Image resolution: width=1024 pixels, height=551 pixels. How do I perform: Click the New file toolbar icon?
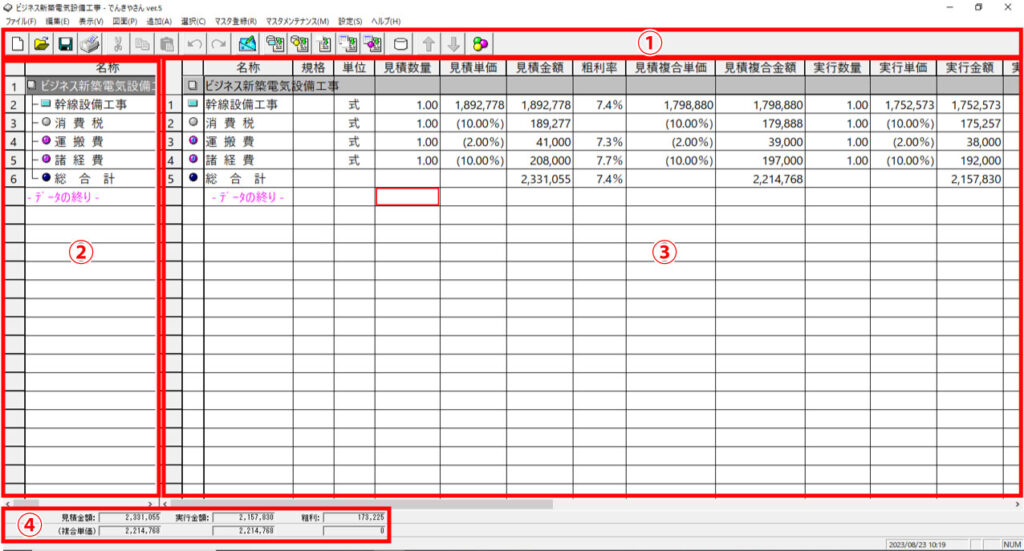click(x=17, y=44)
